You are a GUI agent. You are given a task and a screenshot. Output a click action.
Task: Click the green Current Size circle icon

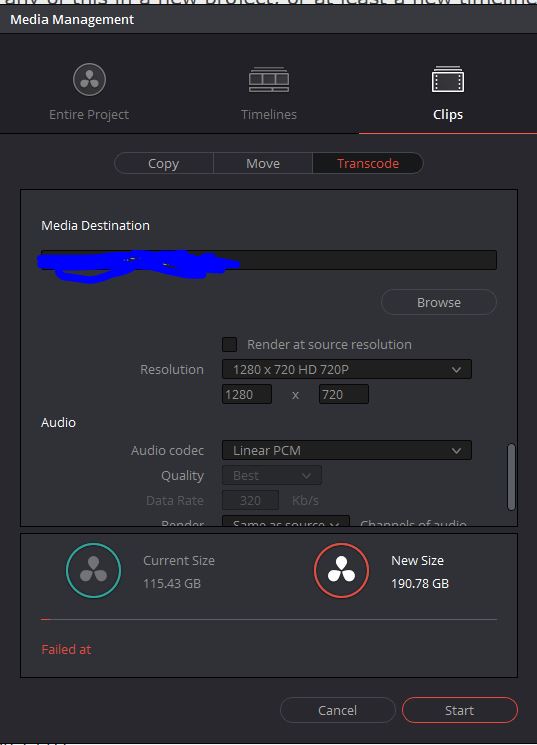click(94, 570)
